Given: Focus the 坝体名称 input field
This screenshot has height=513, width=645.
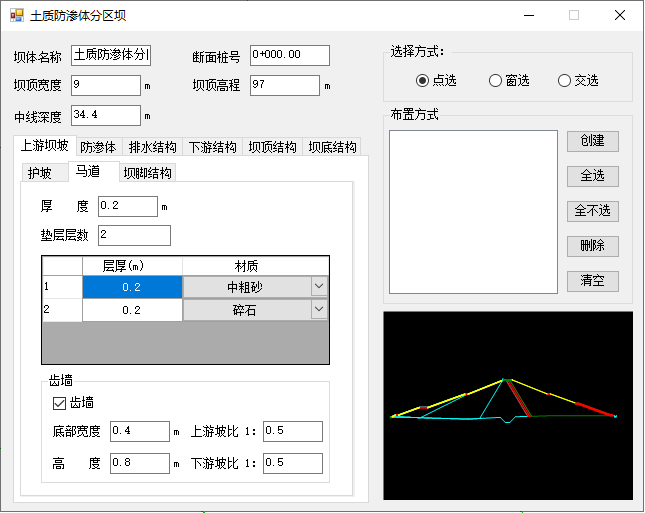Looking at the screenshot, I should 111,56.
